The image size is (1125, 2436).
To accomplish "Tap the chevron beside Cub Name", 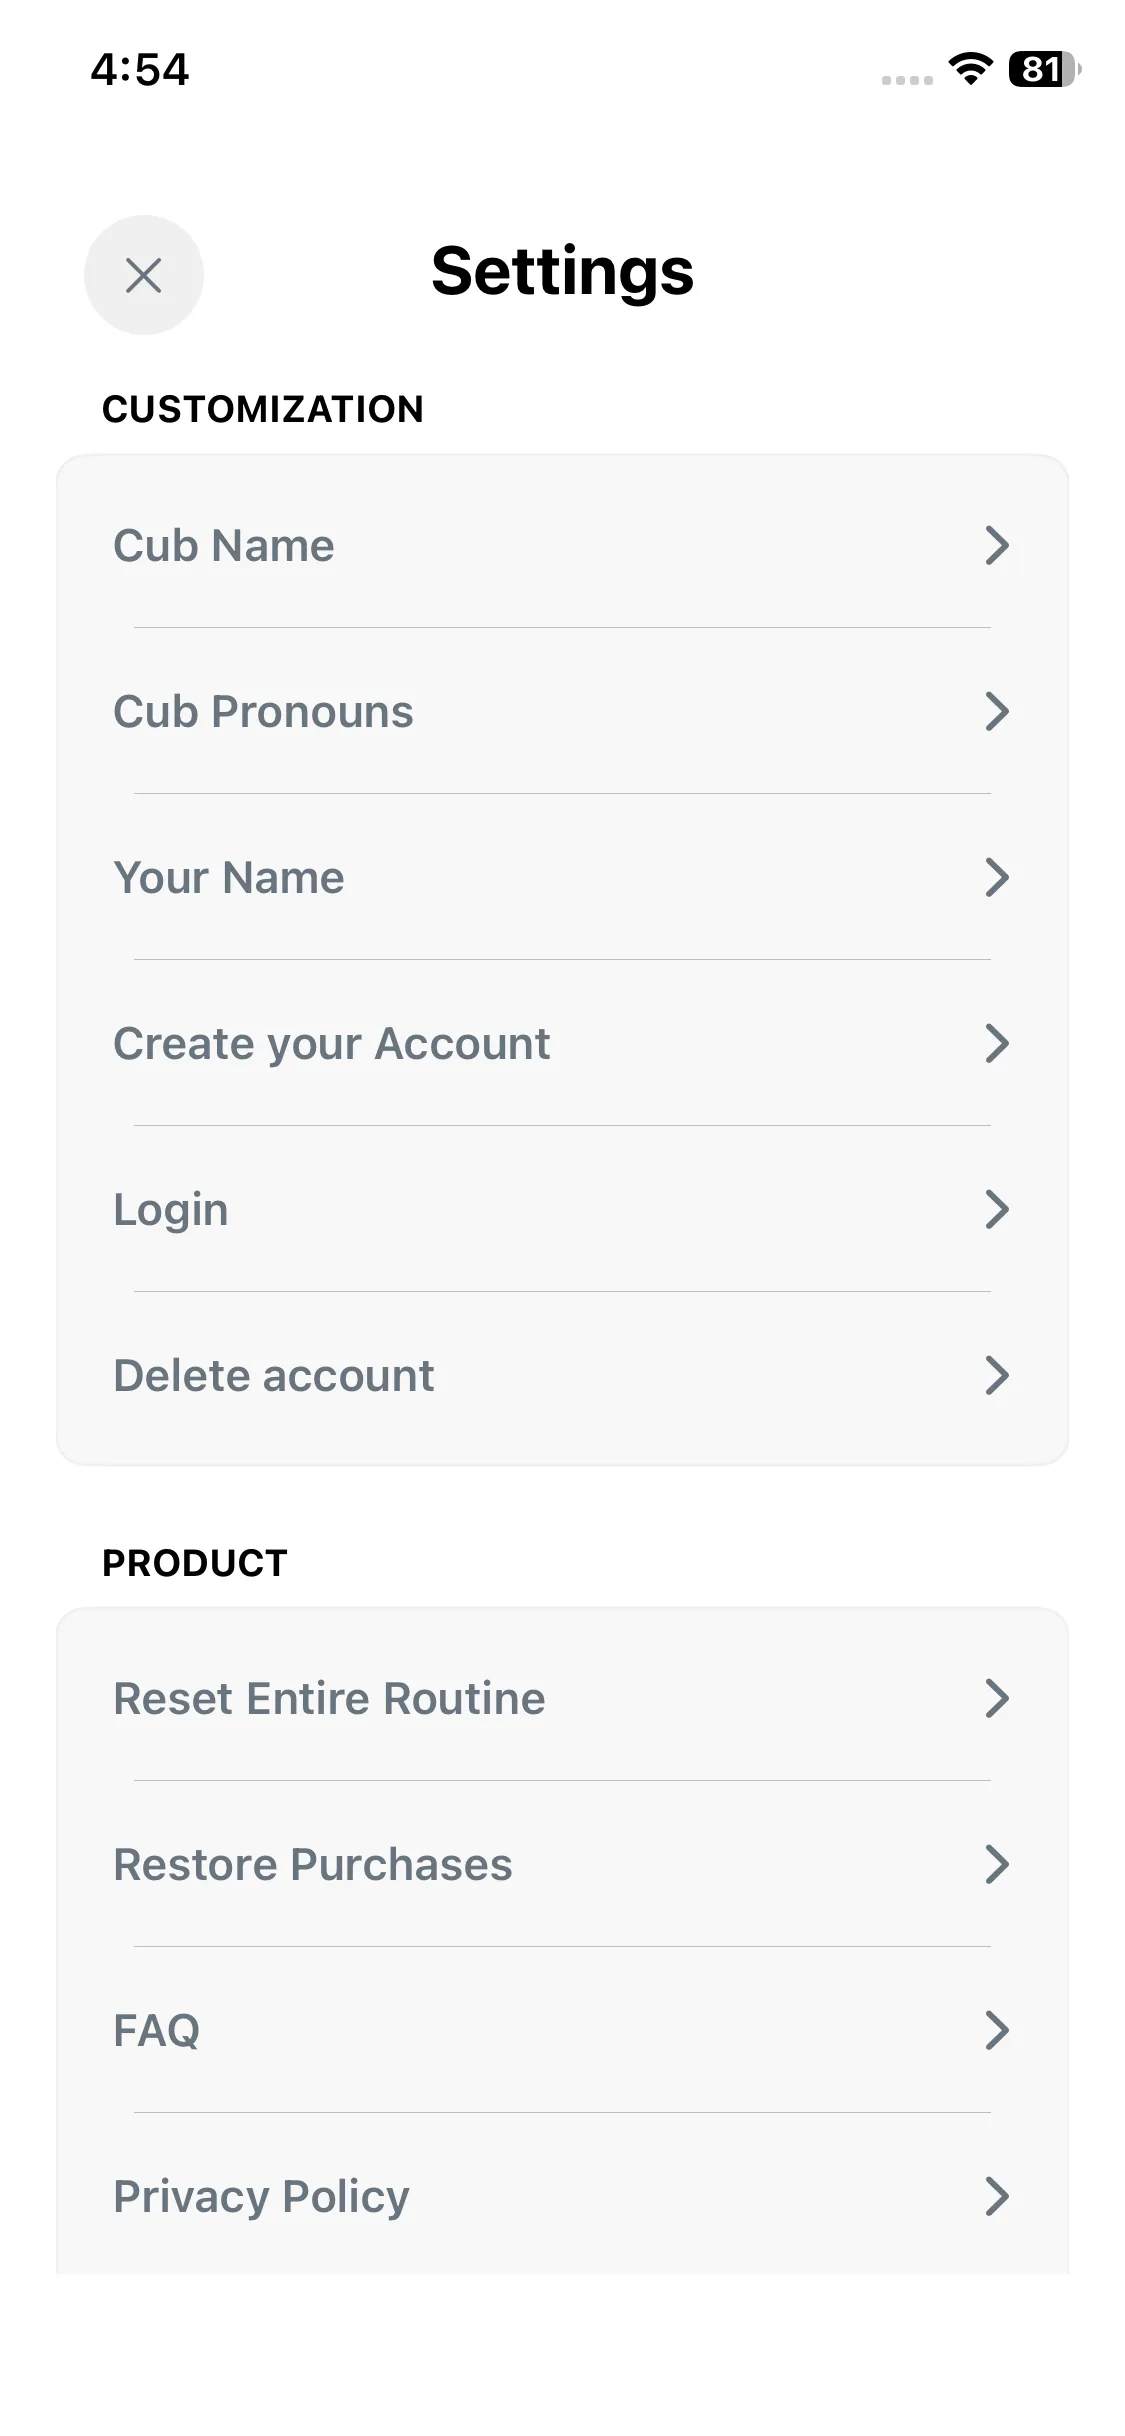I will (x=996, y=546).
